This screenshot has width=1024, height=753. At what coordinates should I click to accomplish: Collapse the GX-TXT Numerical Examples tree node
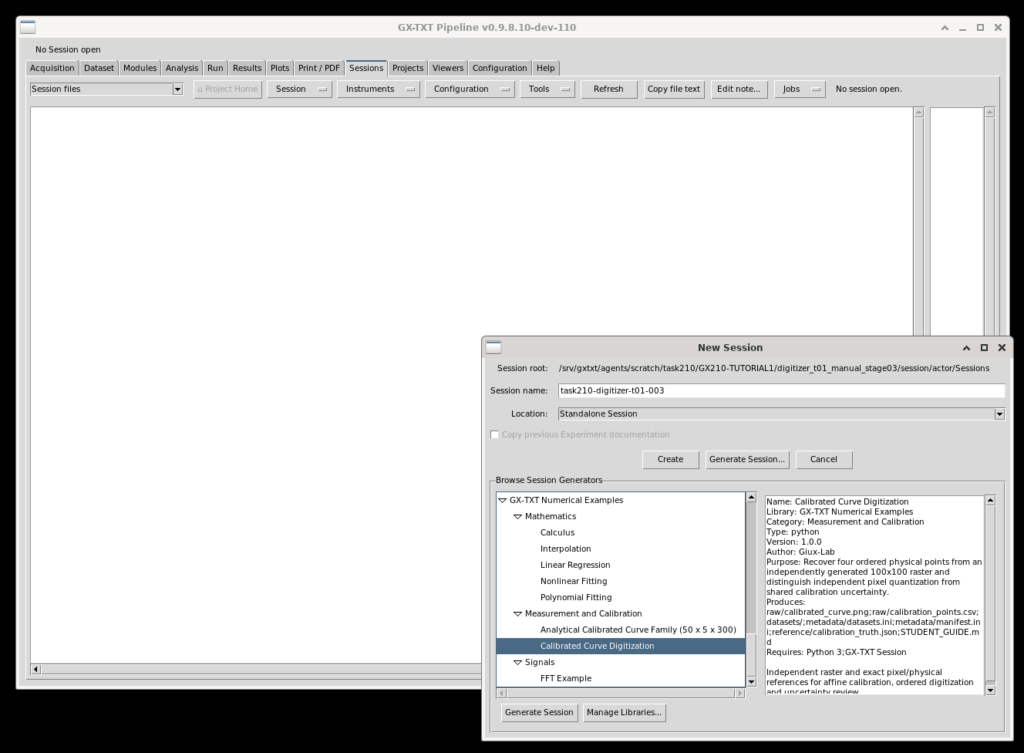502,500
